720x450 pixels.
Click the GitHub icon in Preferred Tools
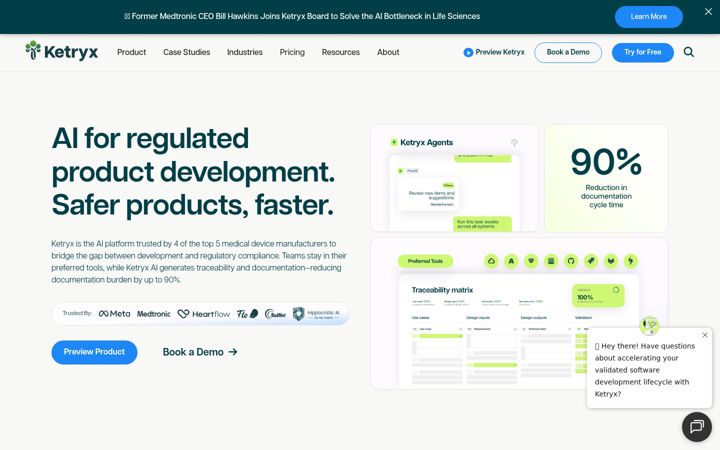point(571,261)
